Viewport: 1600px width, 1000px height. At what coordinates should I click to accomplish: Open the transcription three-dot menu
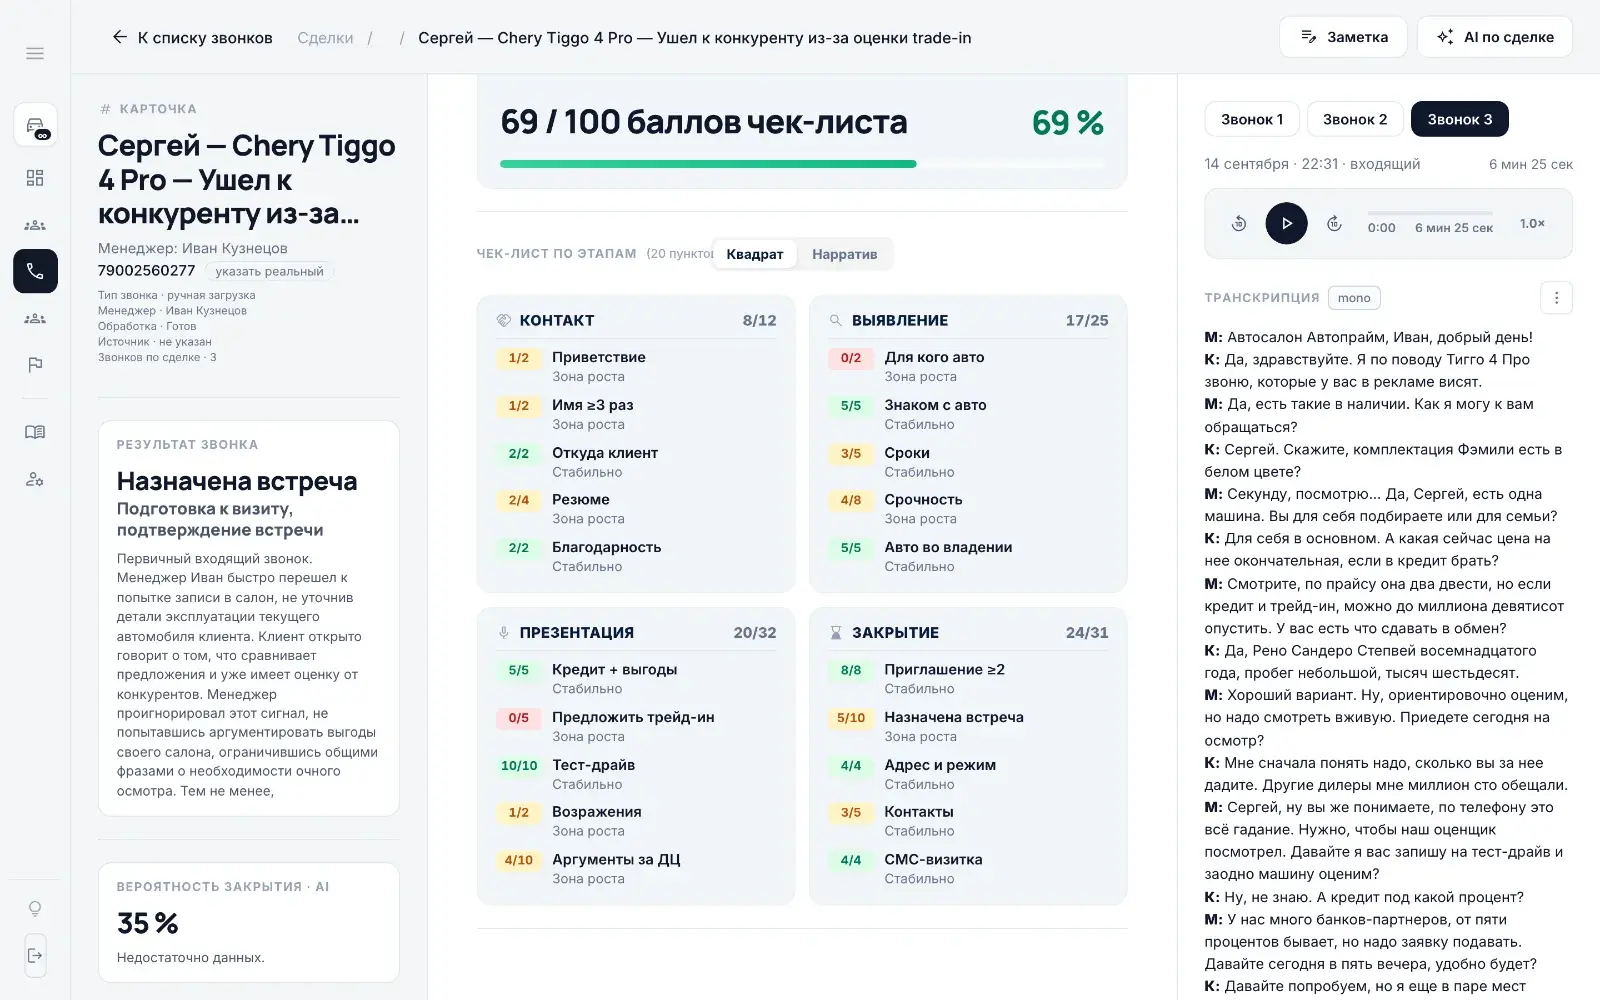pyautogui.click(x=1556, y=298)
